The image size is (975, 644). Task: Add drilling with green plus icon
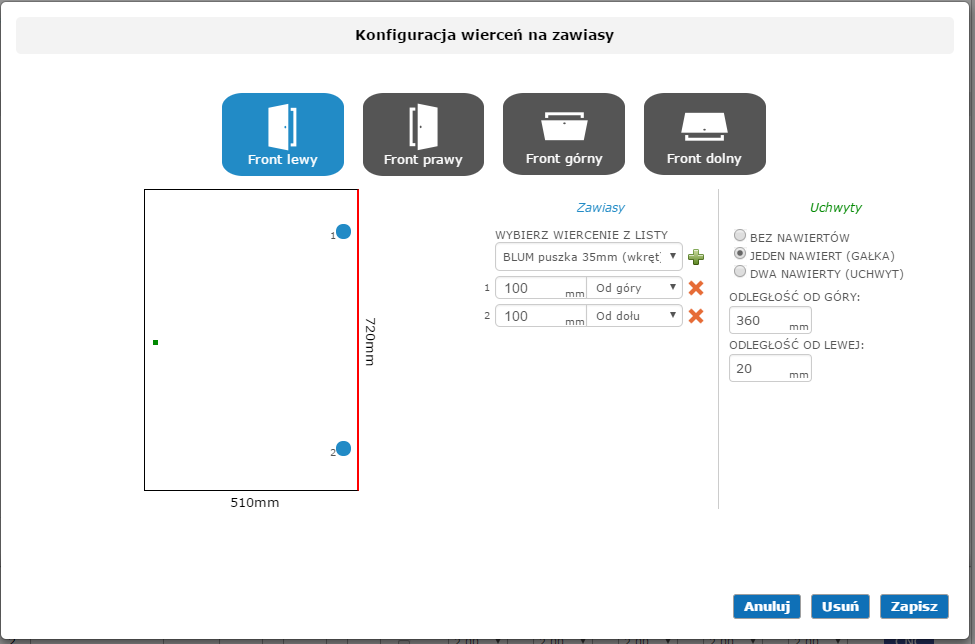pyautogui.click(x=696, y=258)
